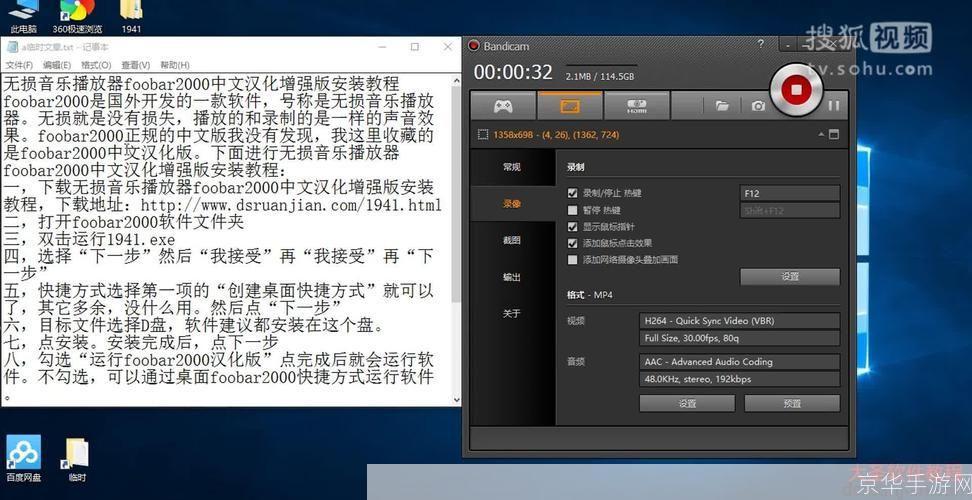Toggle the 录制/停止 热键 checkbox
This screenshot has height=500, width=972.
click(573, 193)
